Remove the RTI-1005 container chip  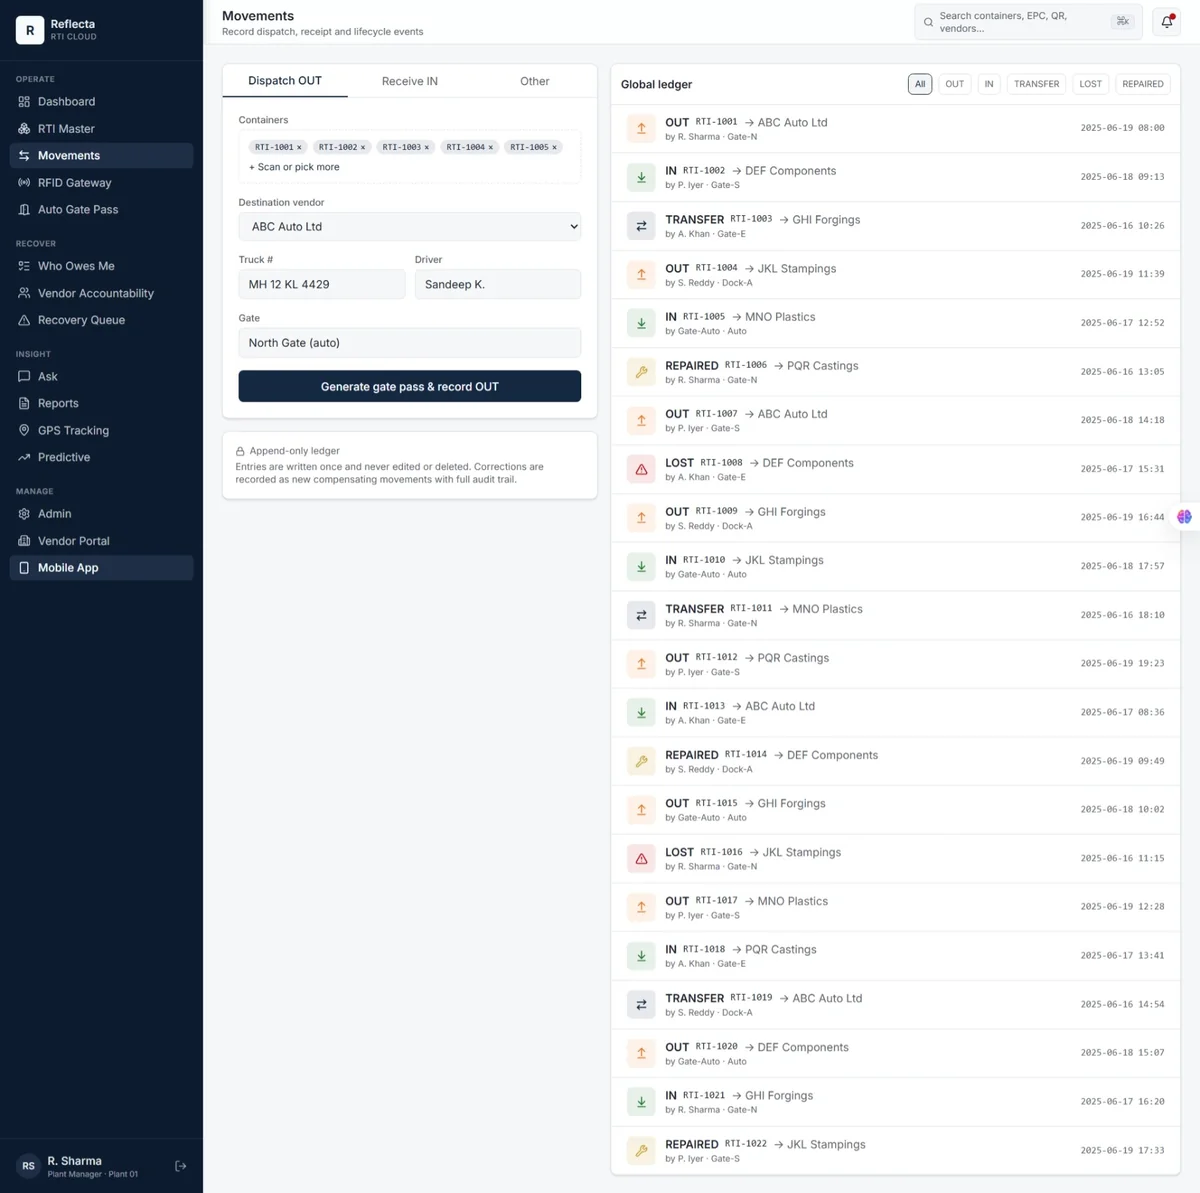coord(555,147)
